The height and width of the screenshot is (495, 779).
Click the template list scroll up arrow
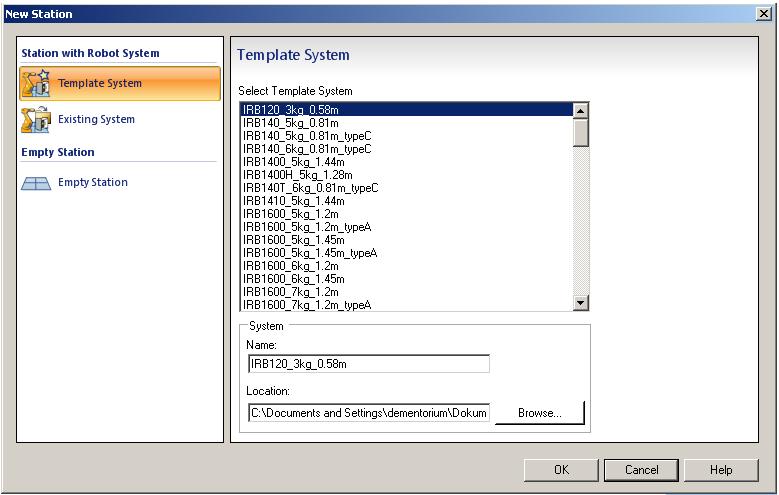coord(580,111)
